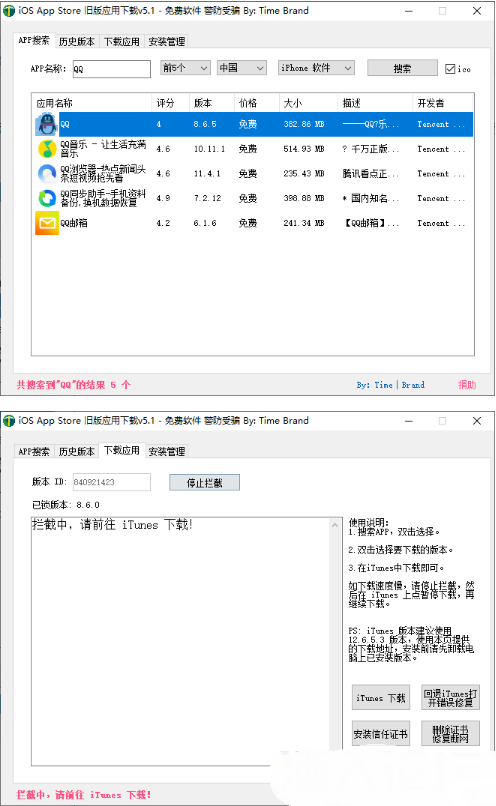This screenshot has width=496, height=806.
Task: Click the 腾讯看点正... description cell
Action: pyautogui.click(x=371, y=174)
